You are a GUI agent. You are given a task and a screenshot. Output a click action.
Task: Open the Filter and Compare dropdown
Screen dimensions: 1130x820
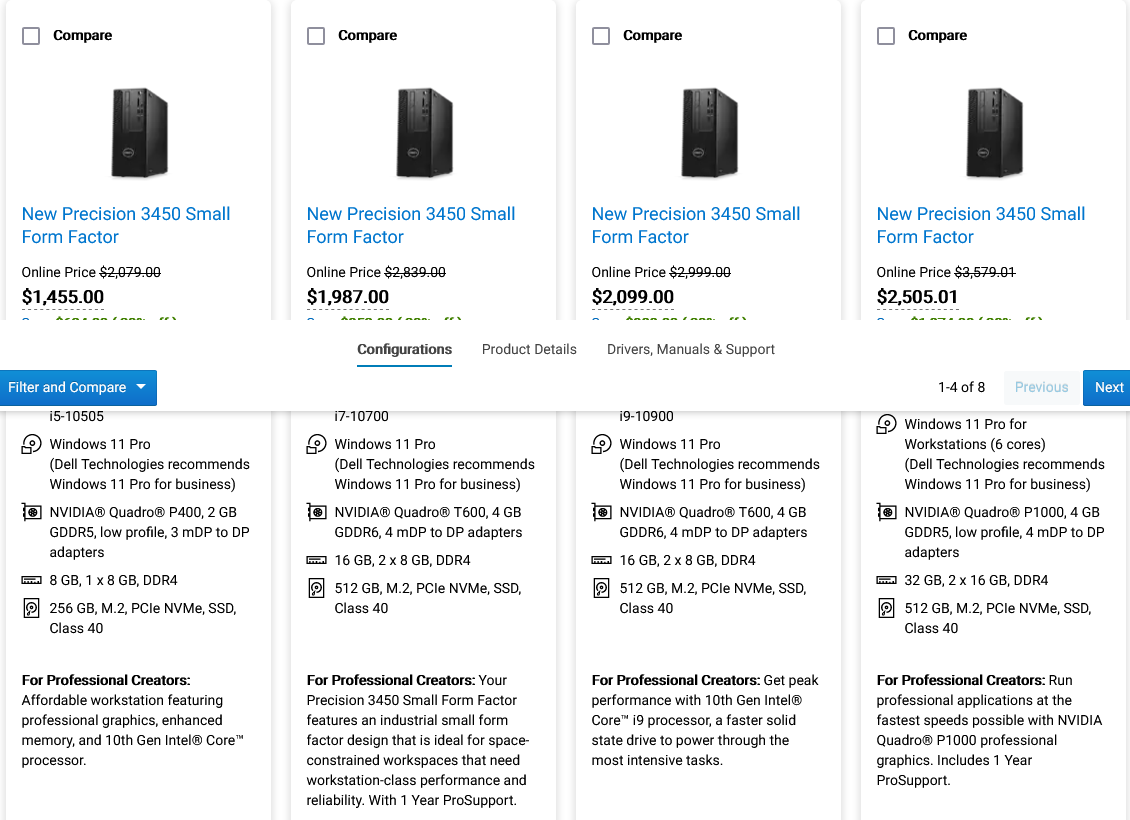[78, 388]
